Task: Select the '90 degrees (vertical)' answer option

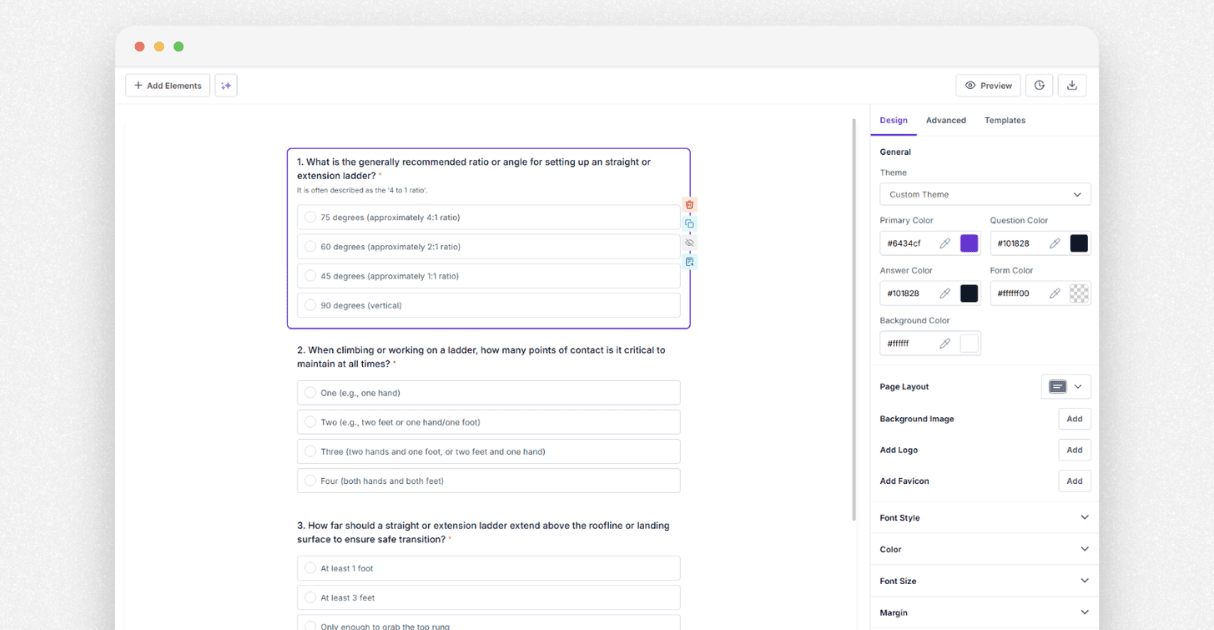Action: (488, 305)
